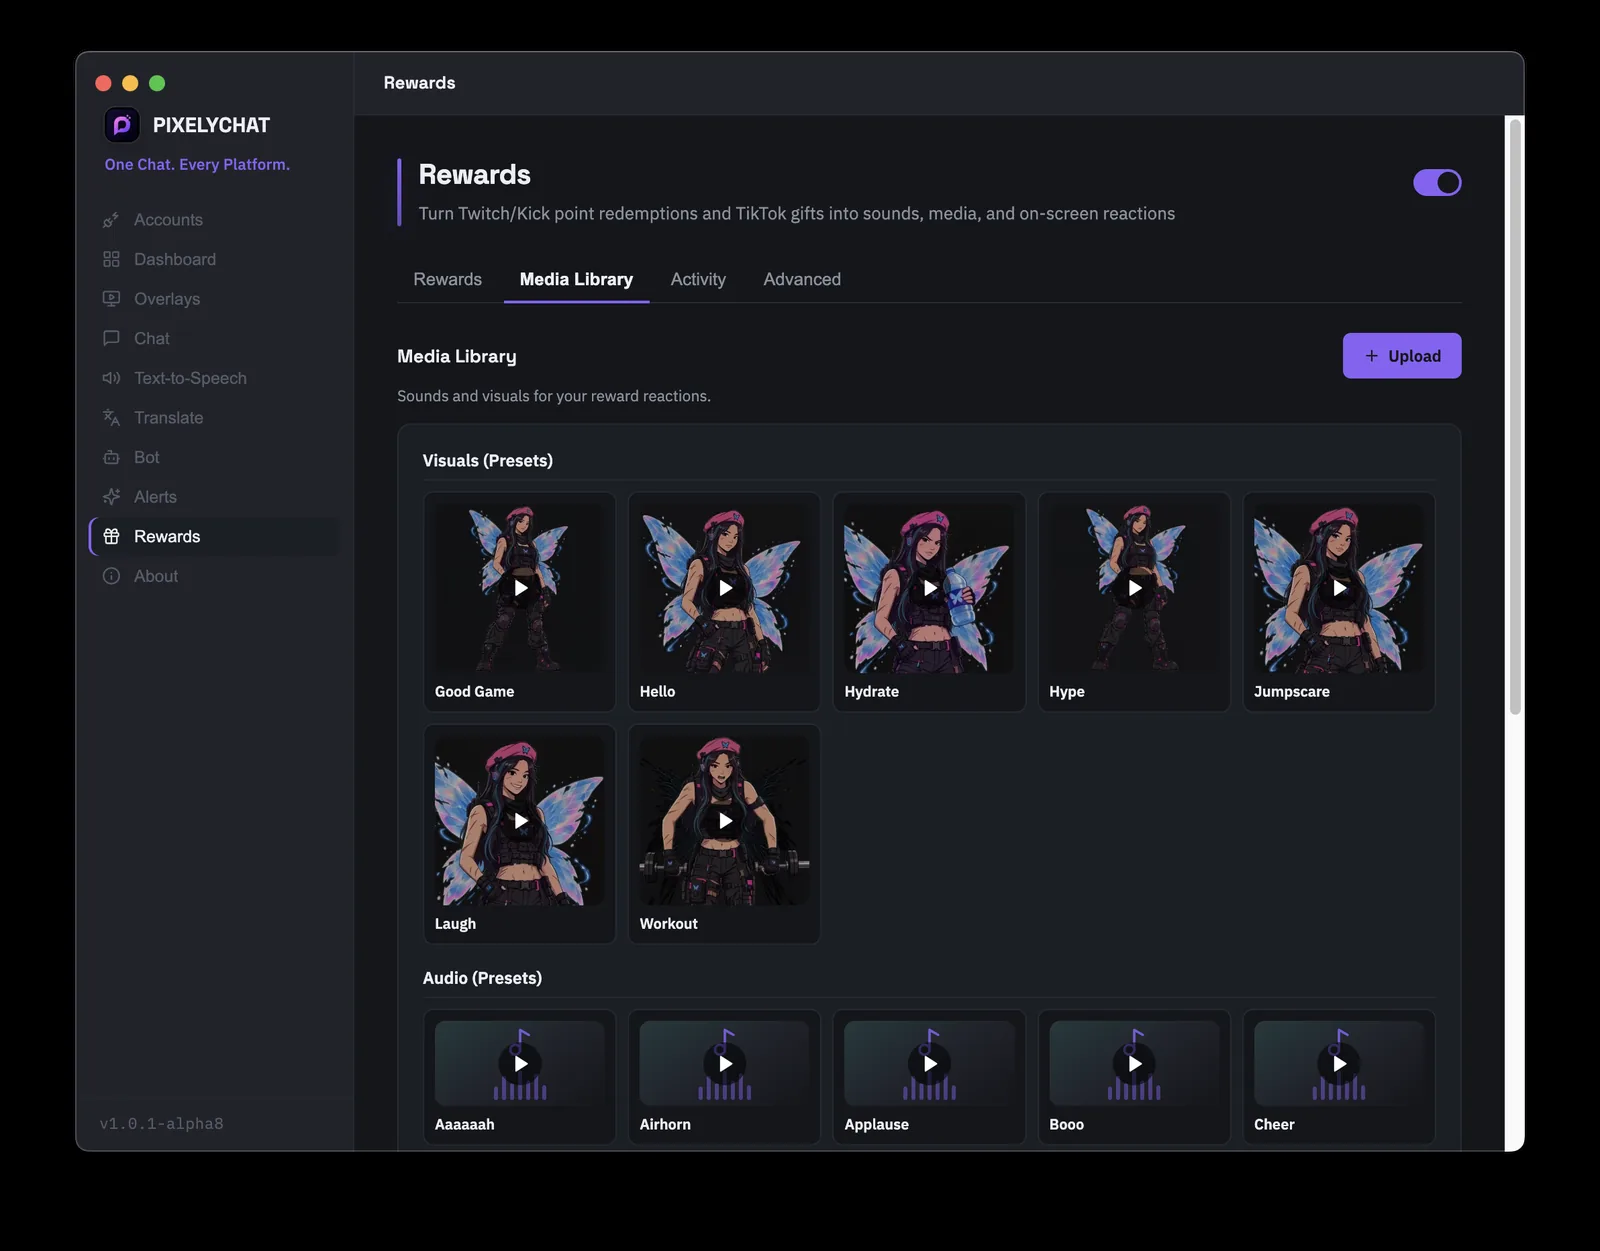Open the Activity tab
The image size is (1600, 1251).
point(698,279)
